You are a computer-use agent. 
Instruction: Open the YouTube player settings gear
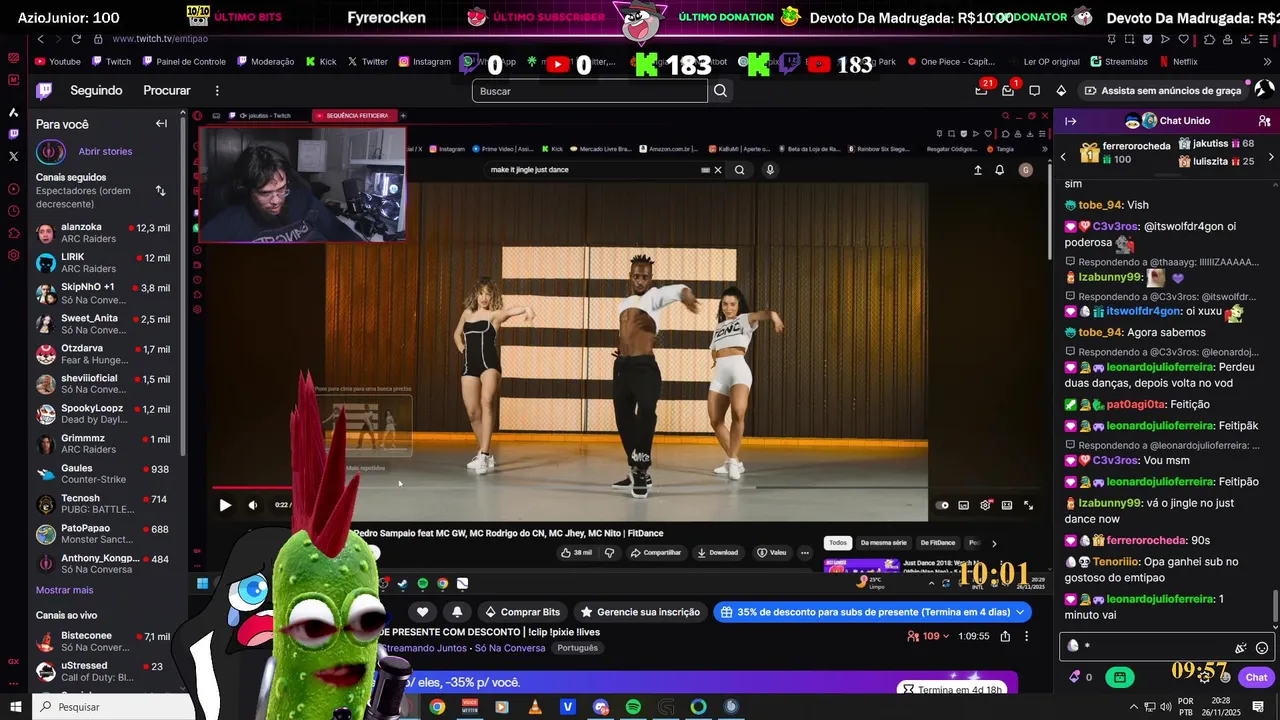(x=986, y=505)
